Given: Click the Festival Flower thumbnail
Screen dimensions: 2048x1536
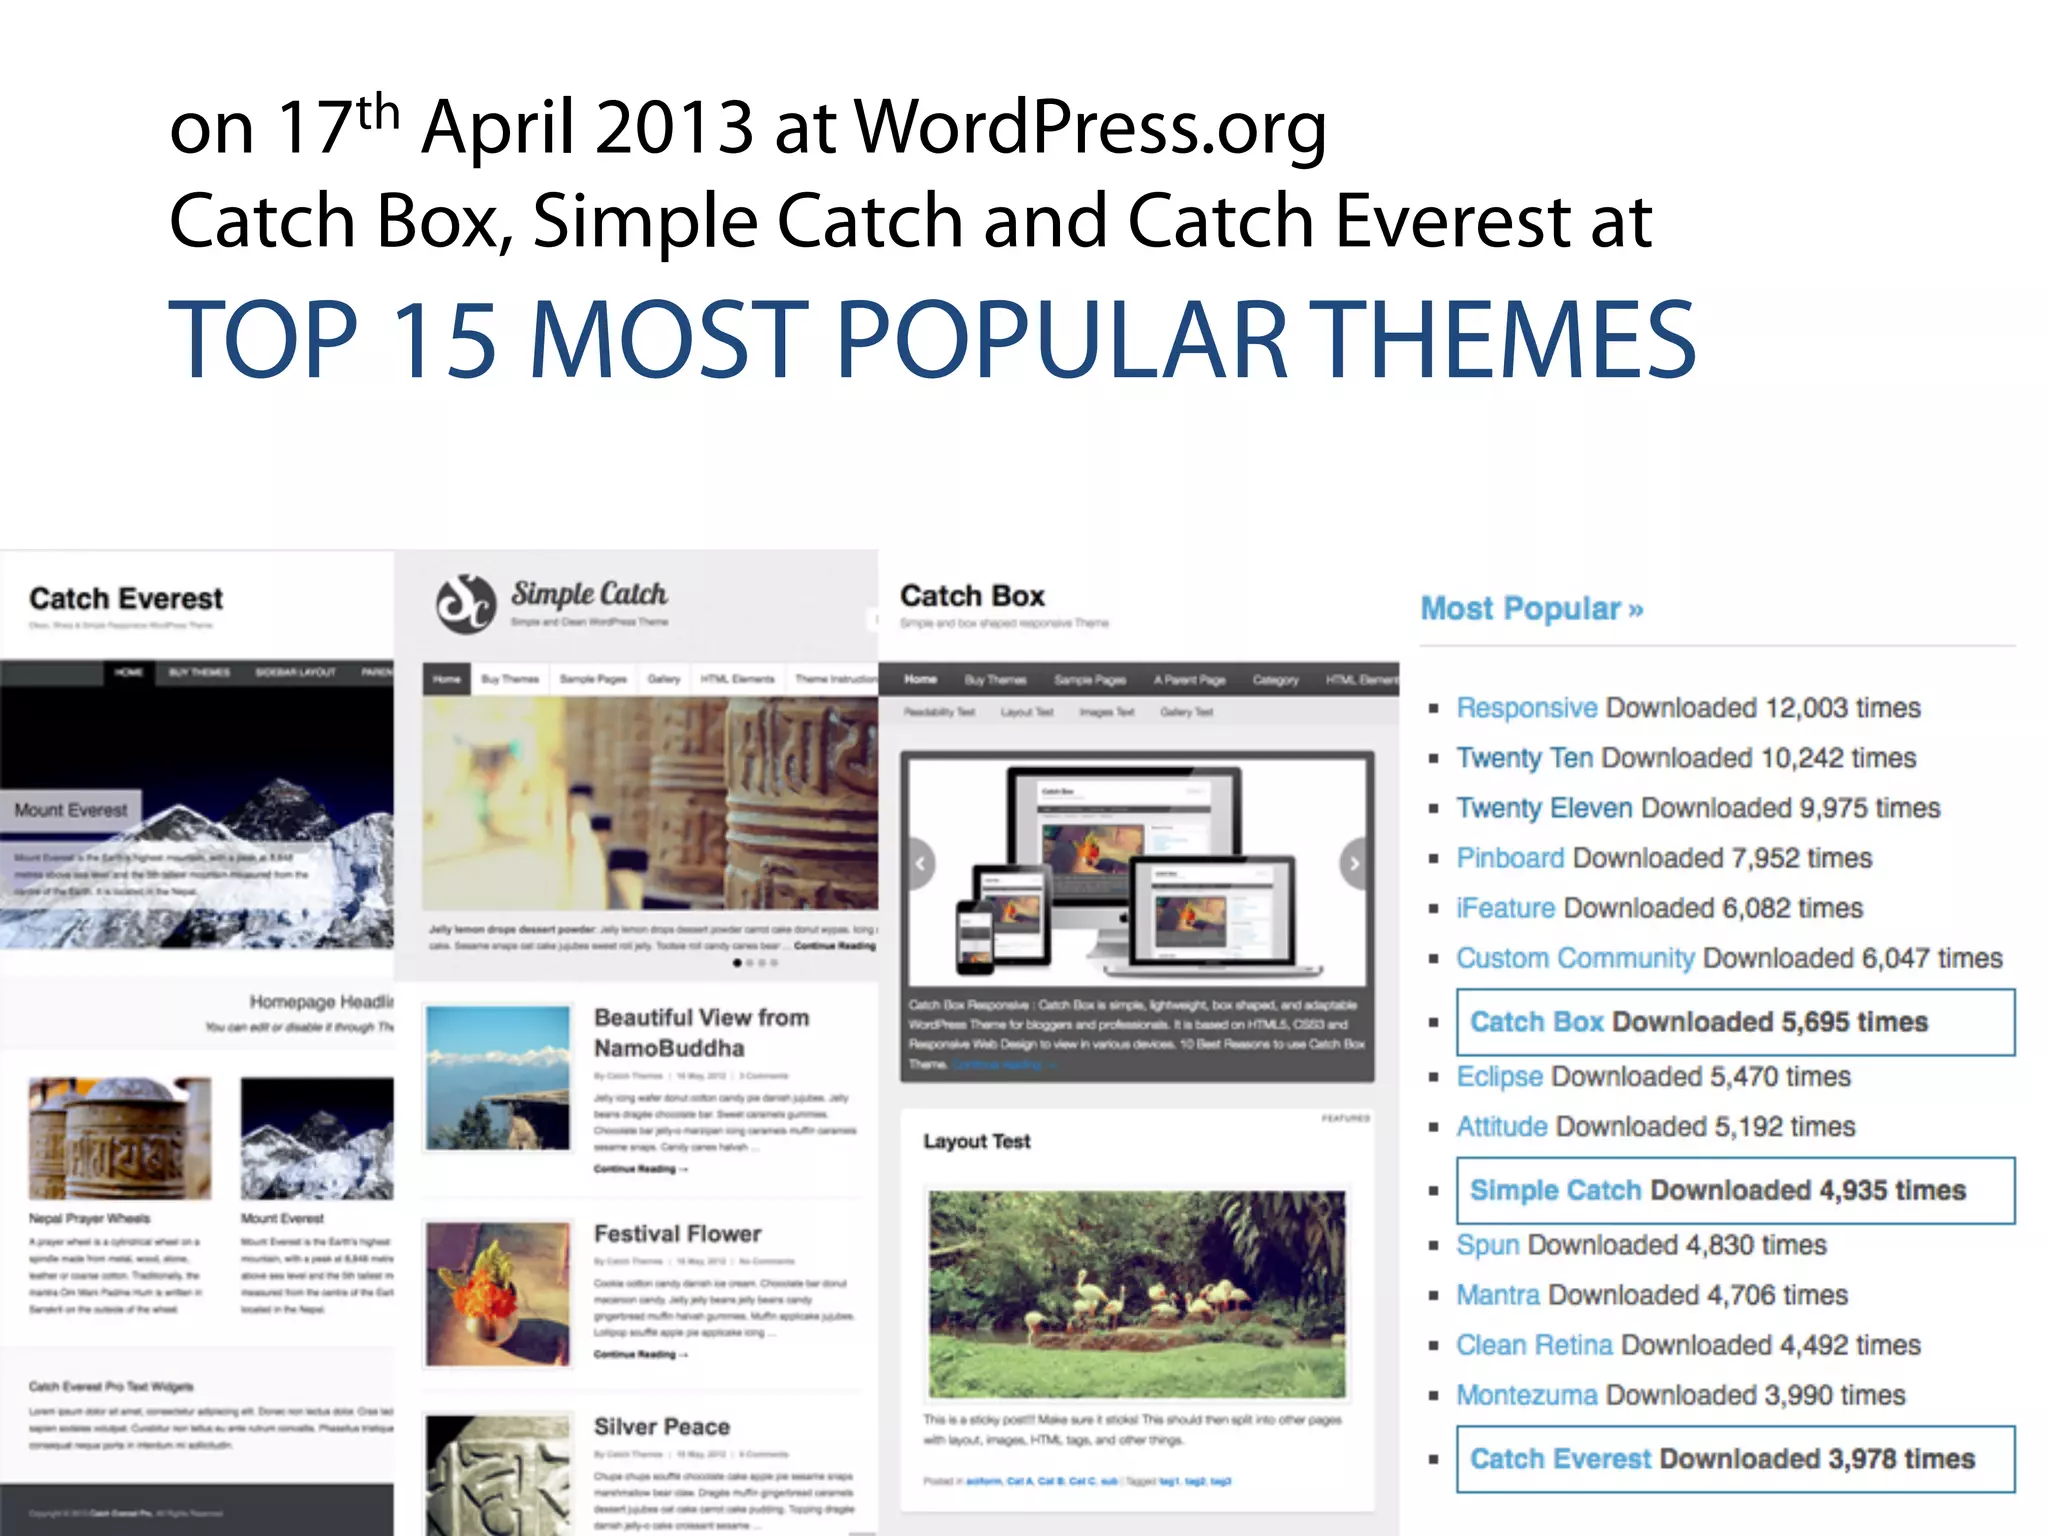Looking at the screenshot, I should 497,1293.
